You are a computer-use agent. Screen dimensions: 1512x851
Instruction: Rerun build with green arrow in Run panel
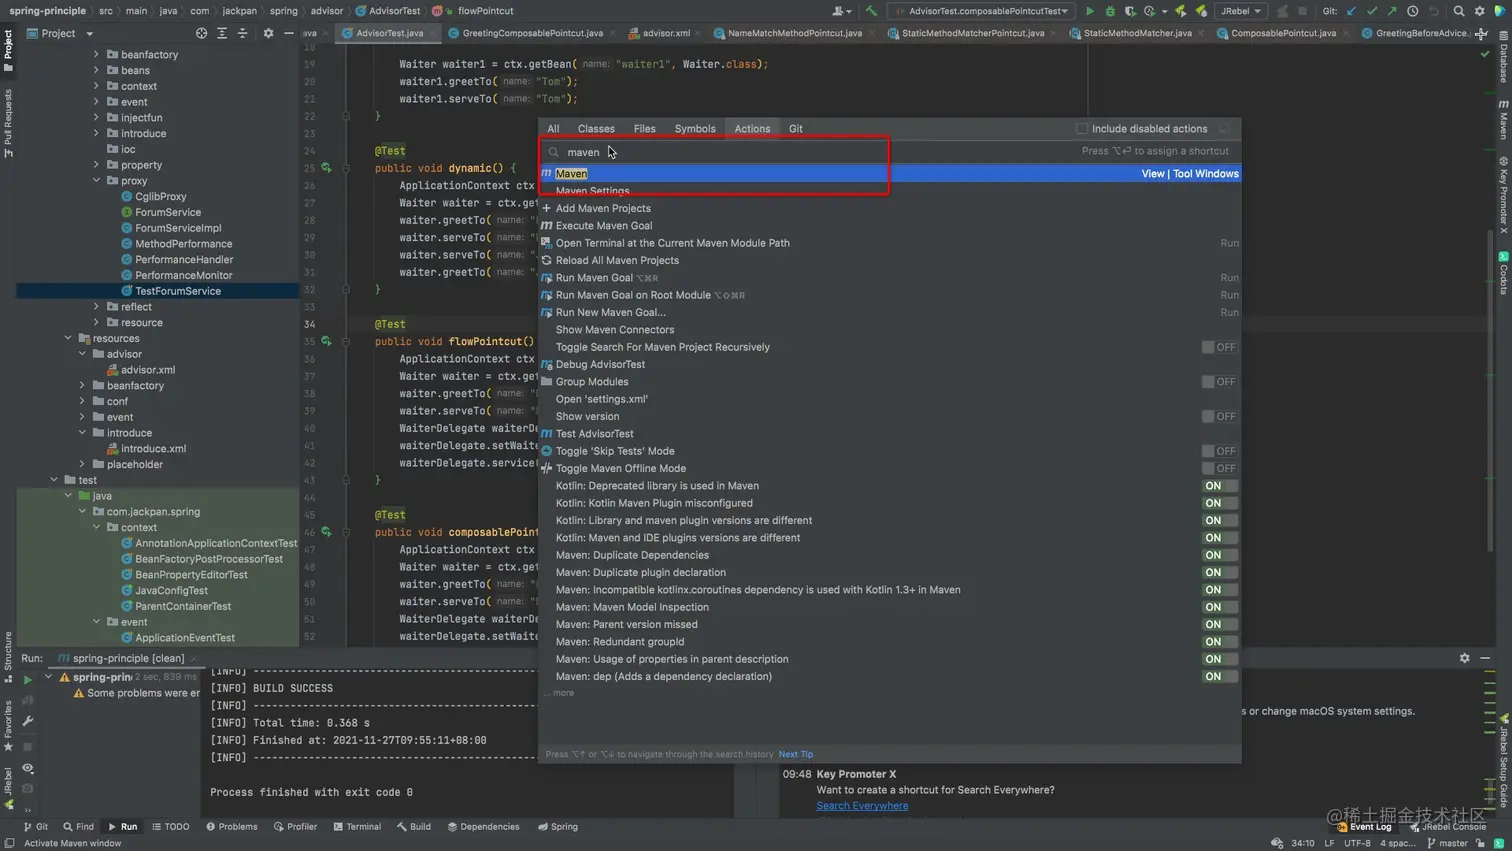pos(28,679)
